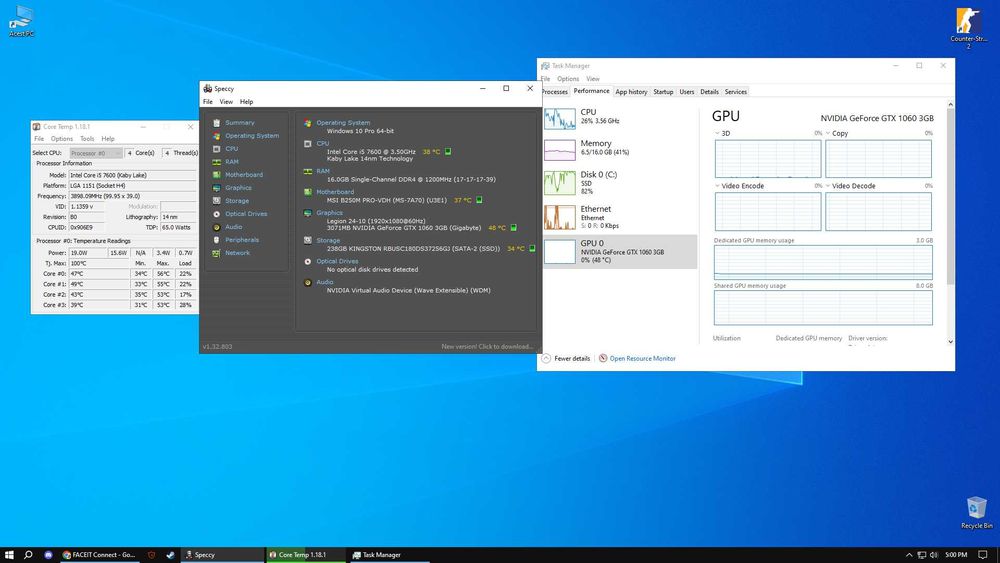
Task: Open red shield app on taskbar
Action: (x=151, y=555)
